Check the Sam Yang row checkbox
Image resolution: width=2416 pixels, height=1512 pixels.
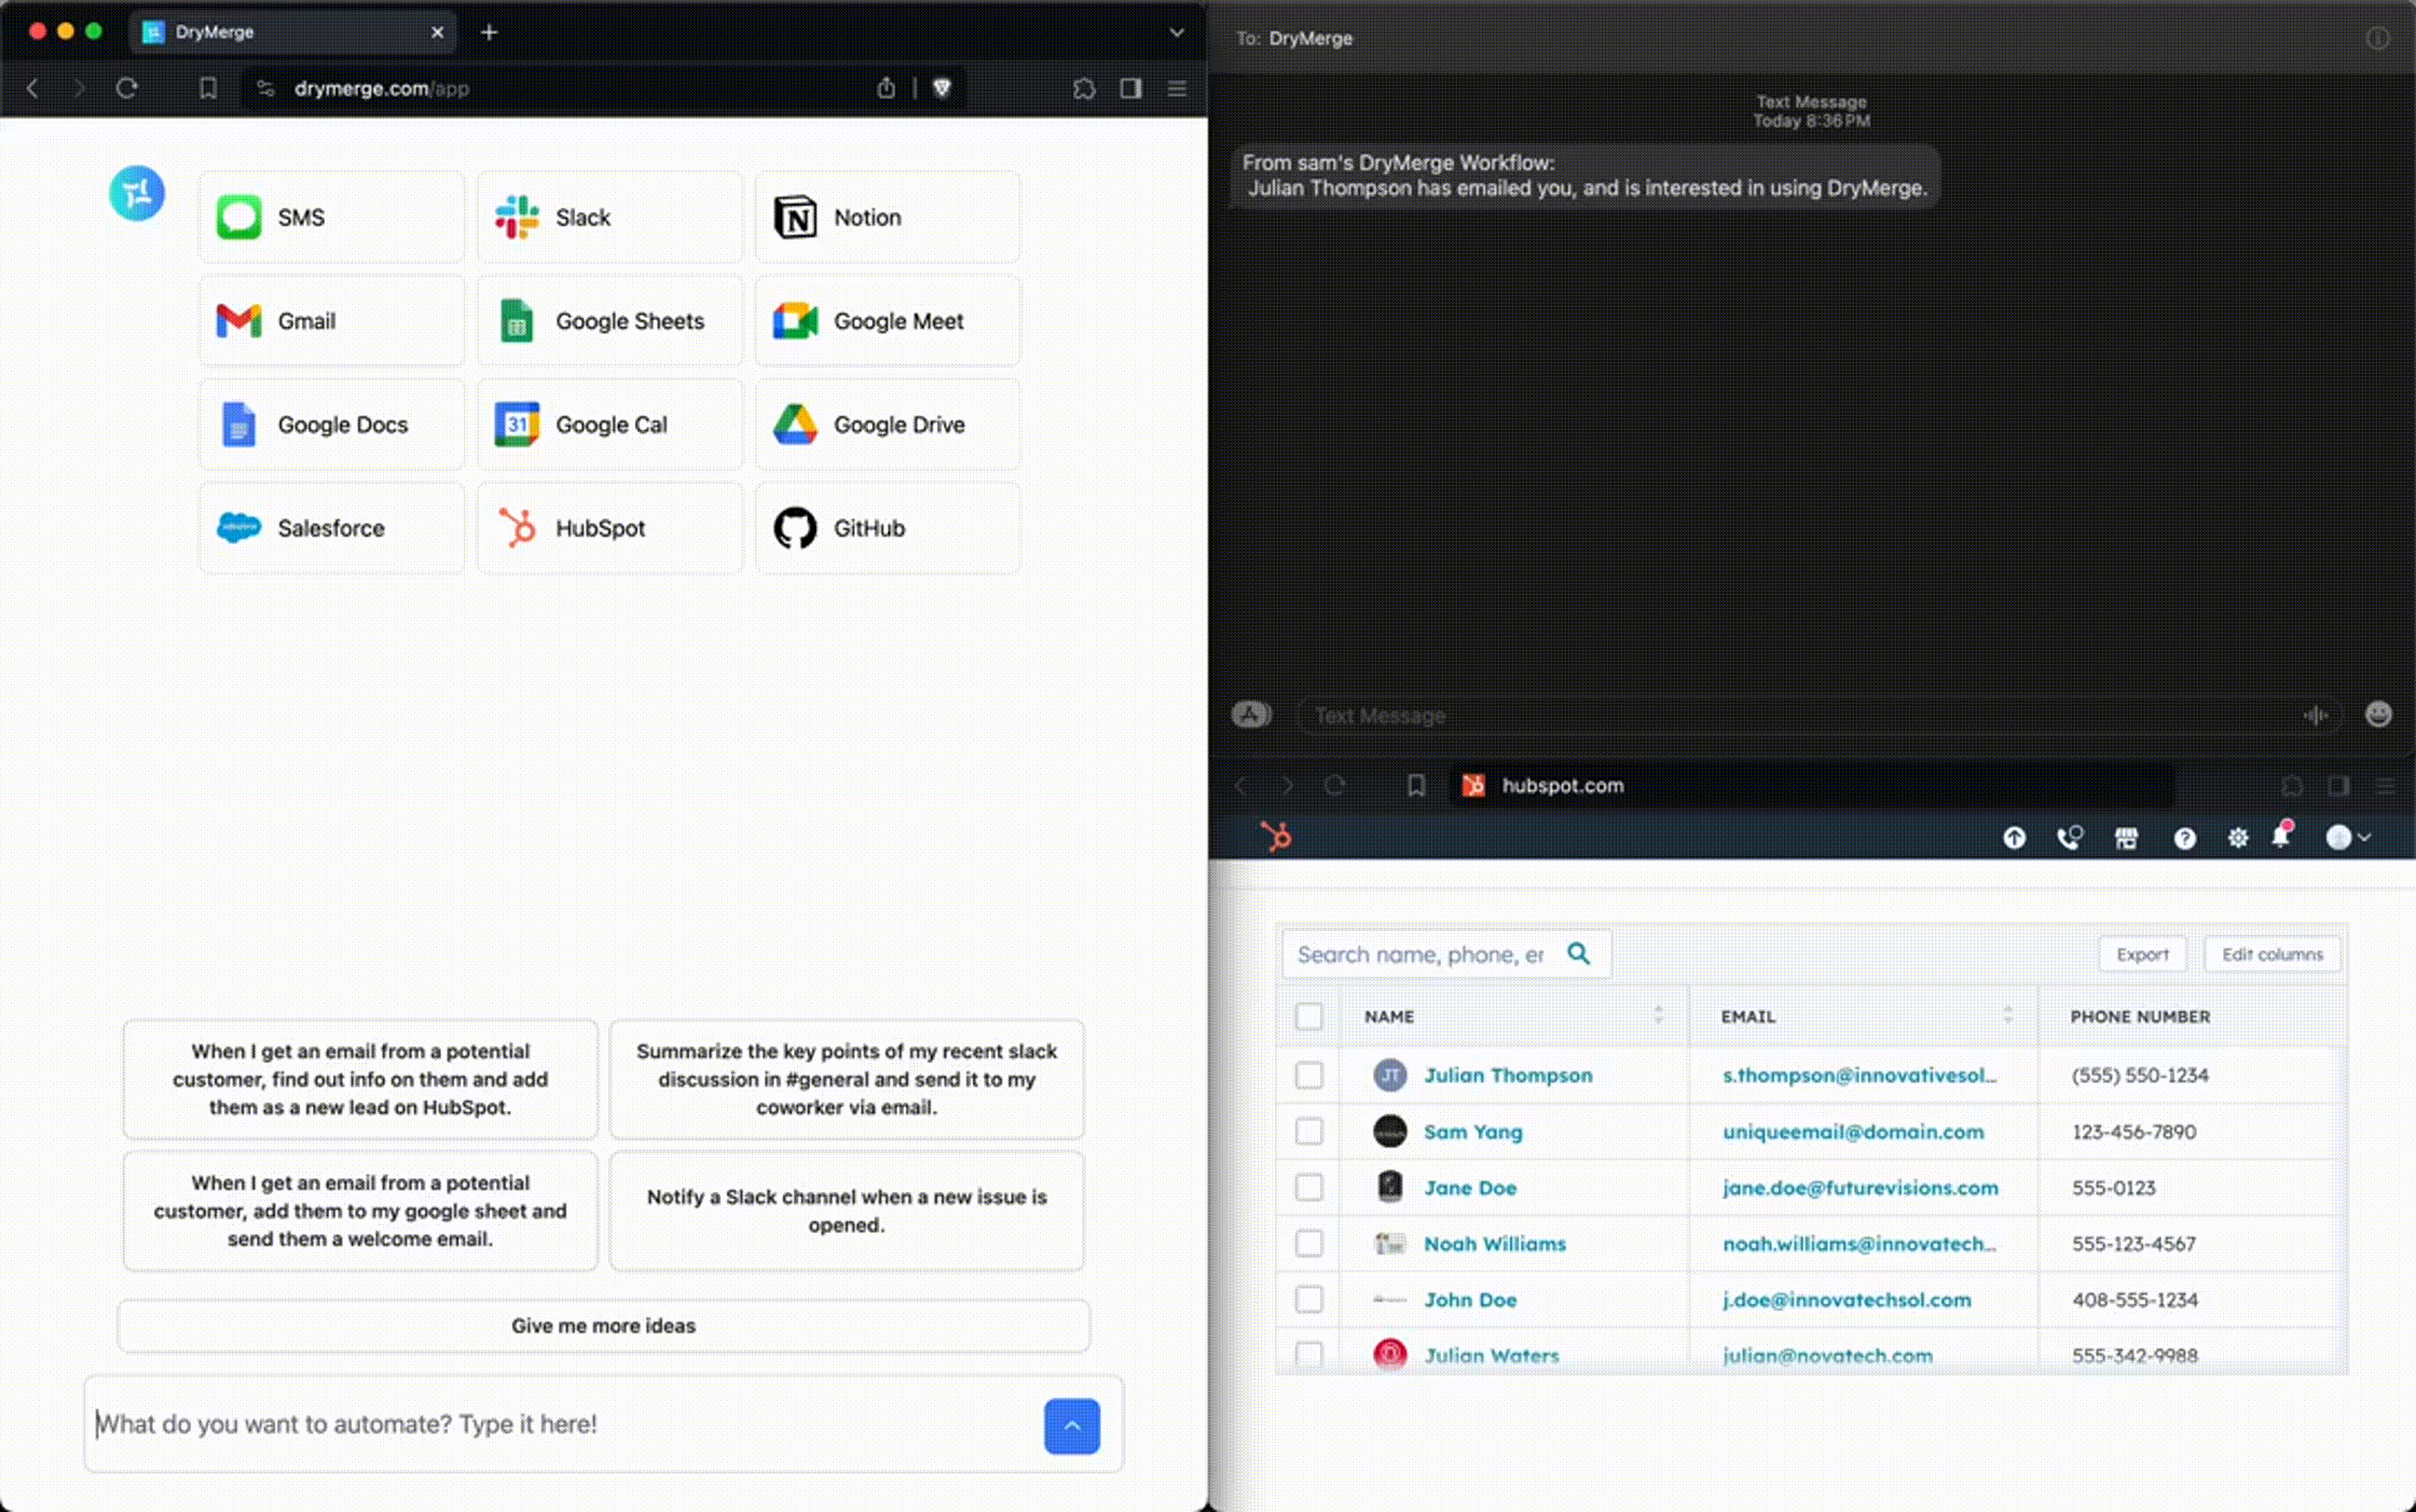point(1308,1131)
